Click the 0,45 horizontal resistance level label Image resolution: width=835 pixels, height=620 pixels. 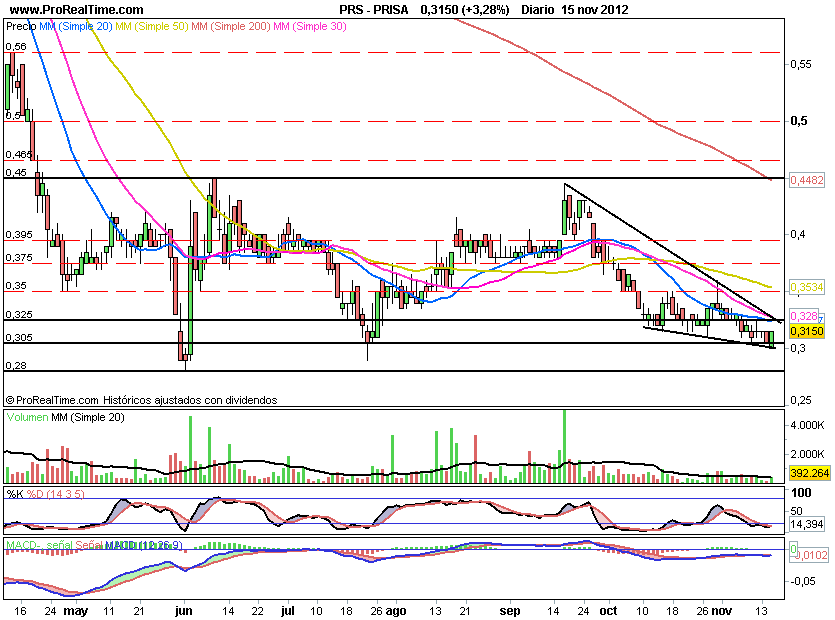pos(15,172)
